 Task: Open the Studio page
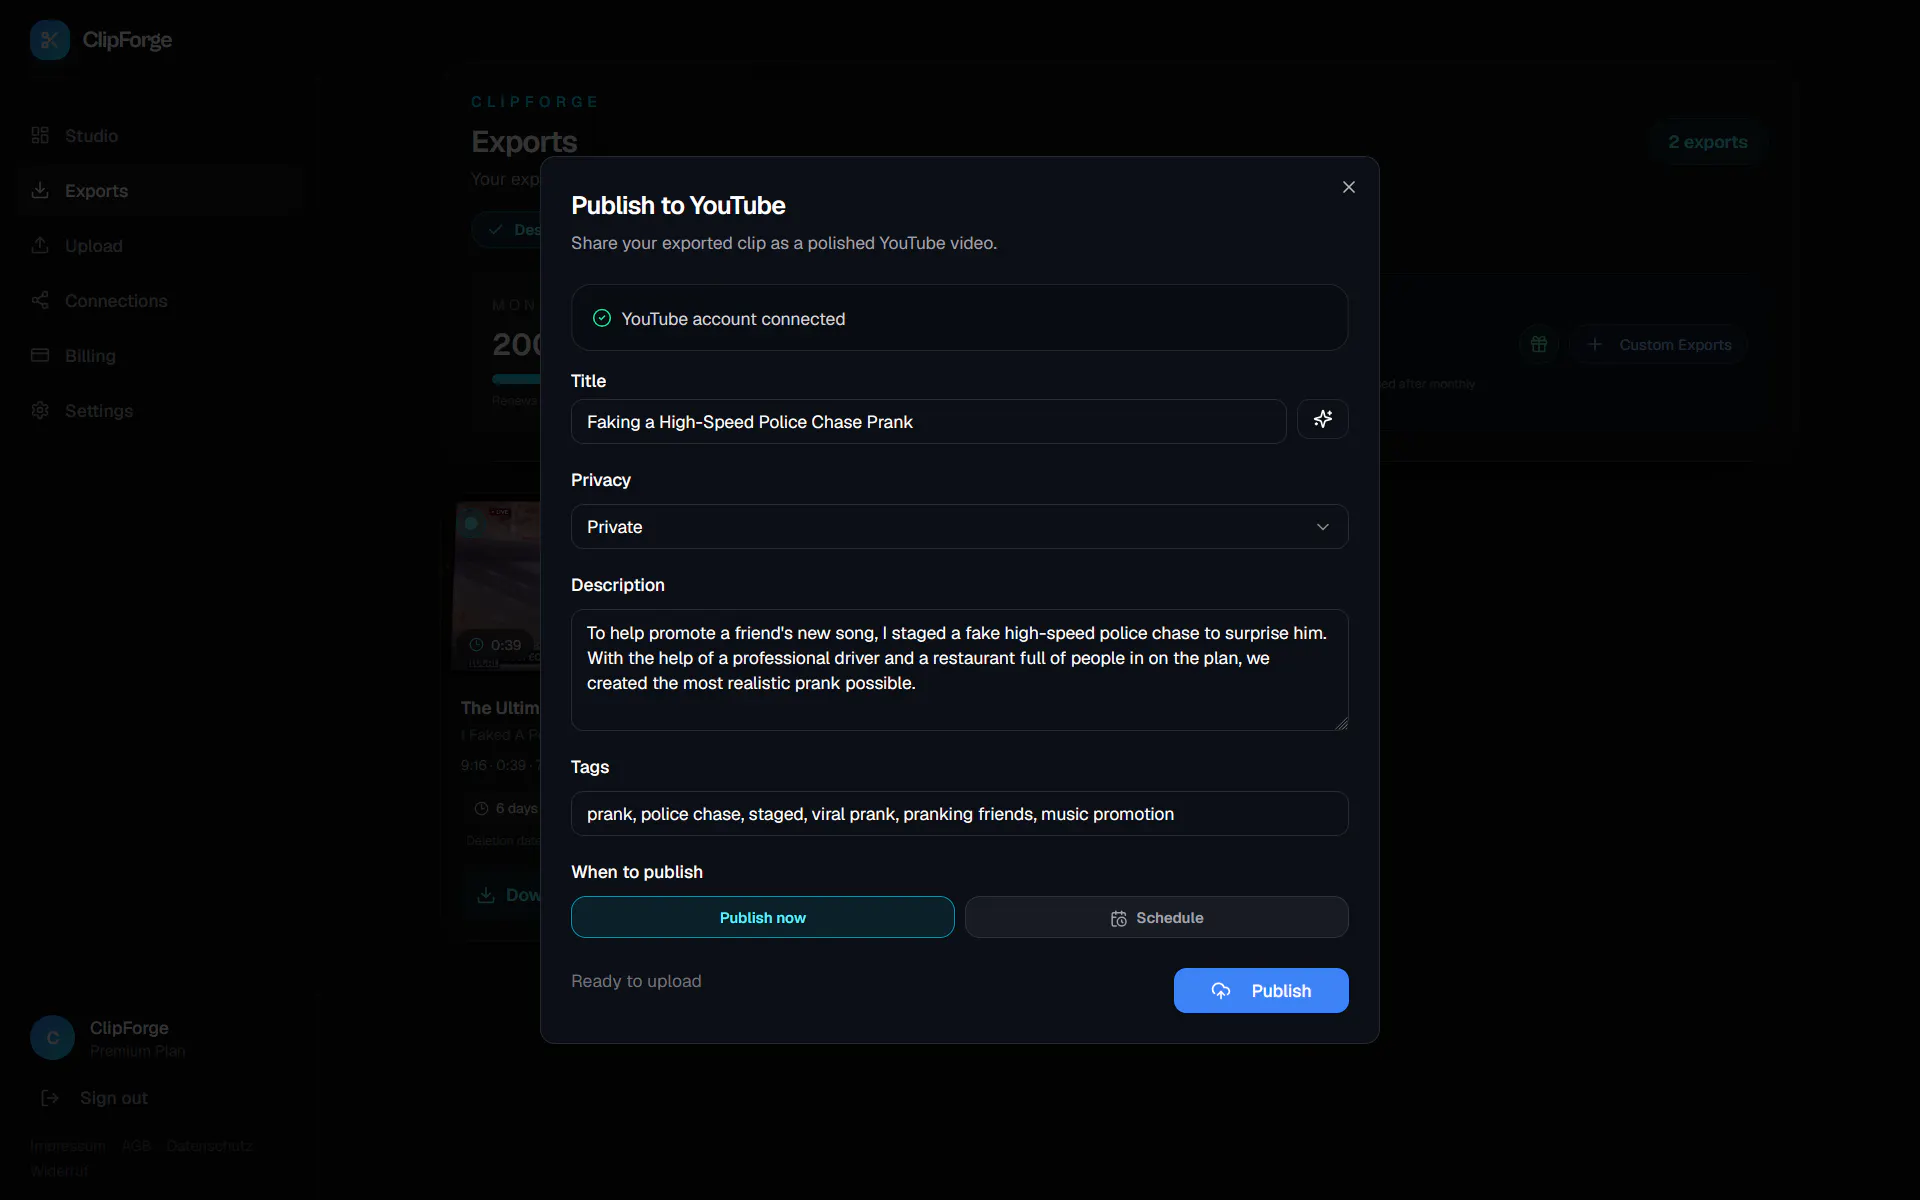click(x=160, y=135)
